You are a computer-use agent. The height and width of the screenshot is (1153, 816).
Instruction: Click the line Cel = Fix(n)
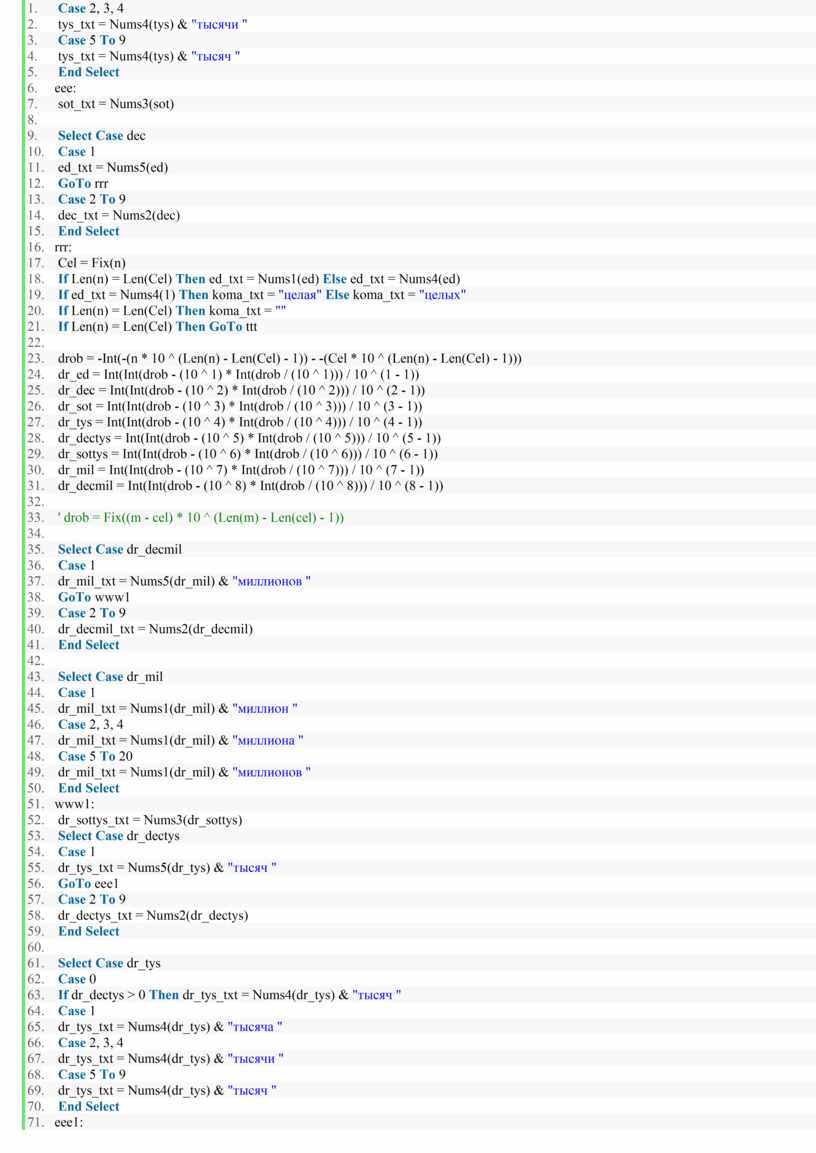coord(91,263)
